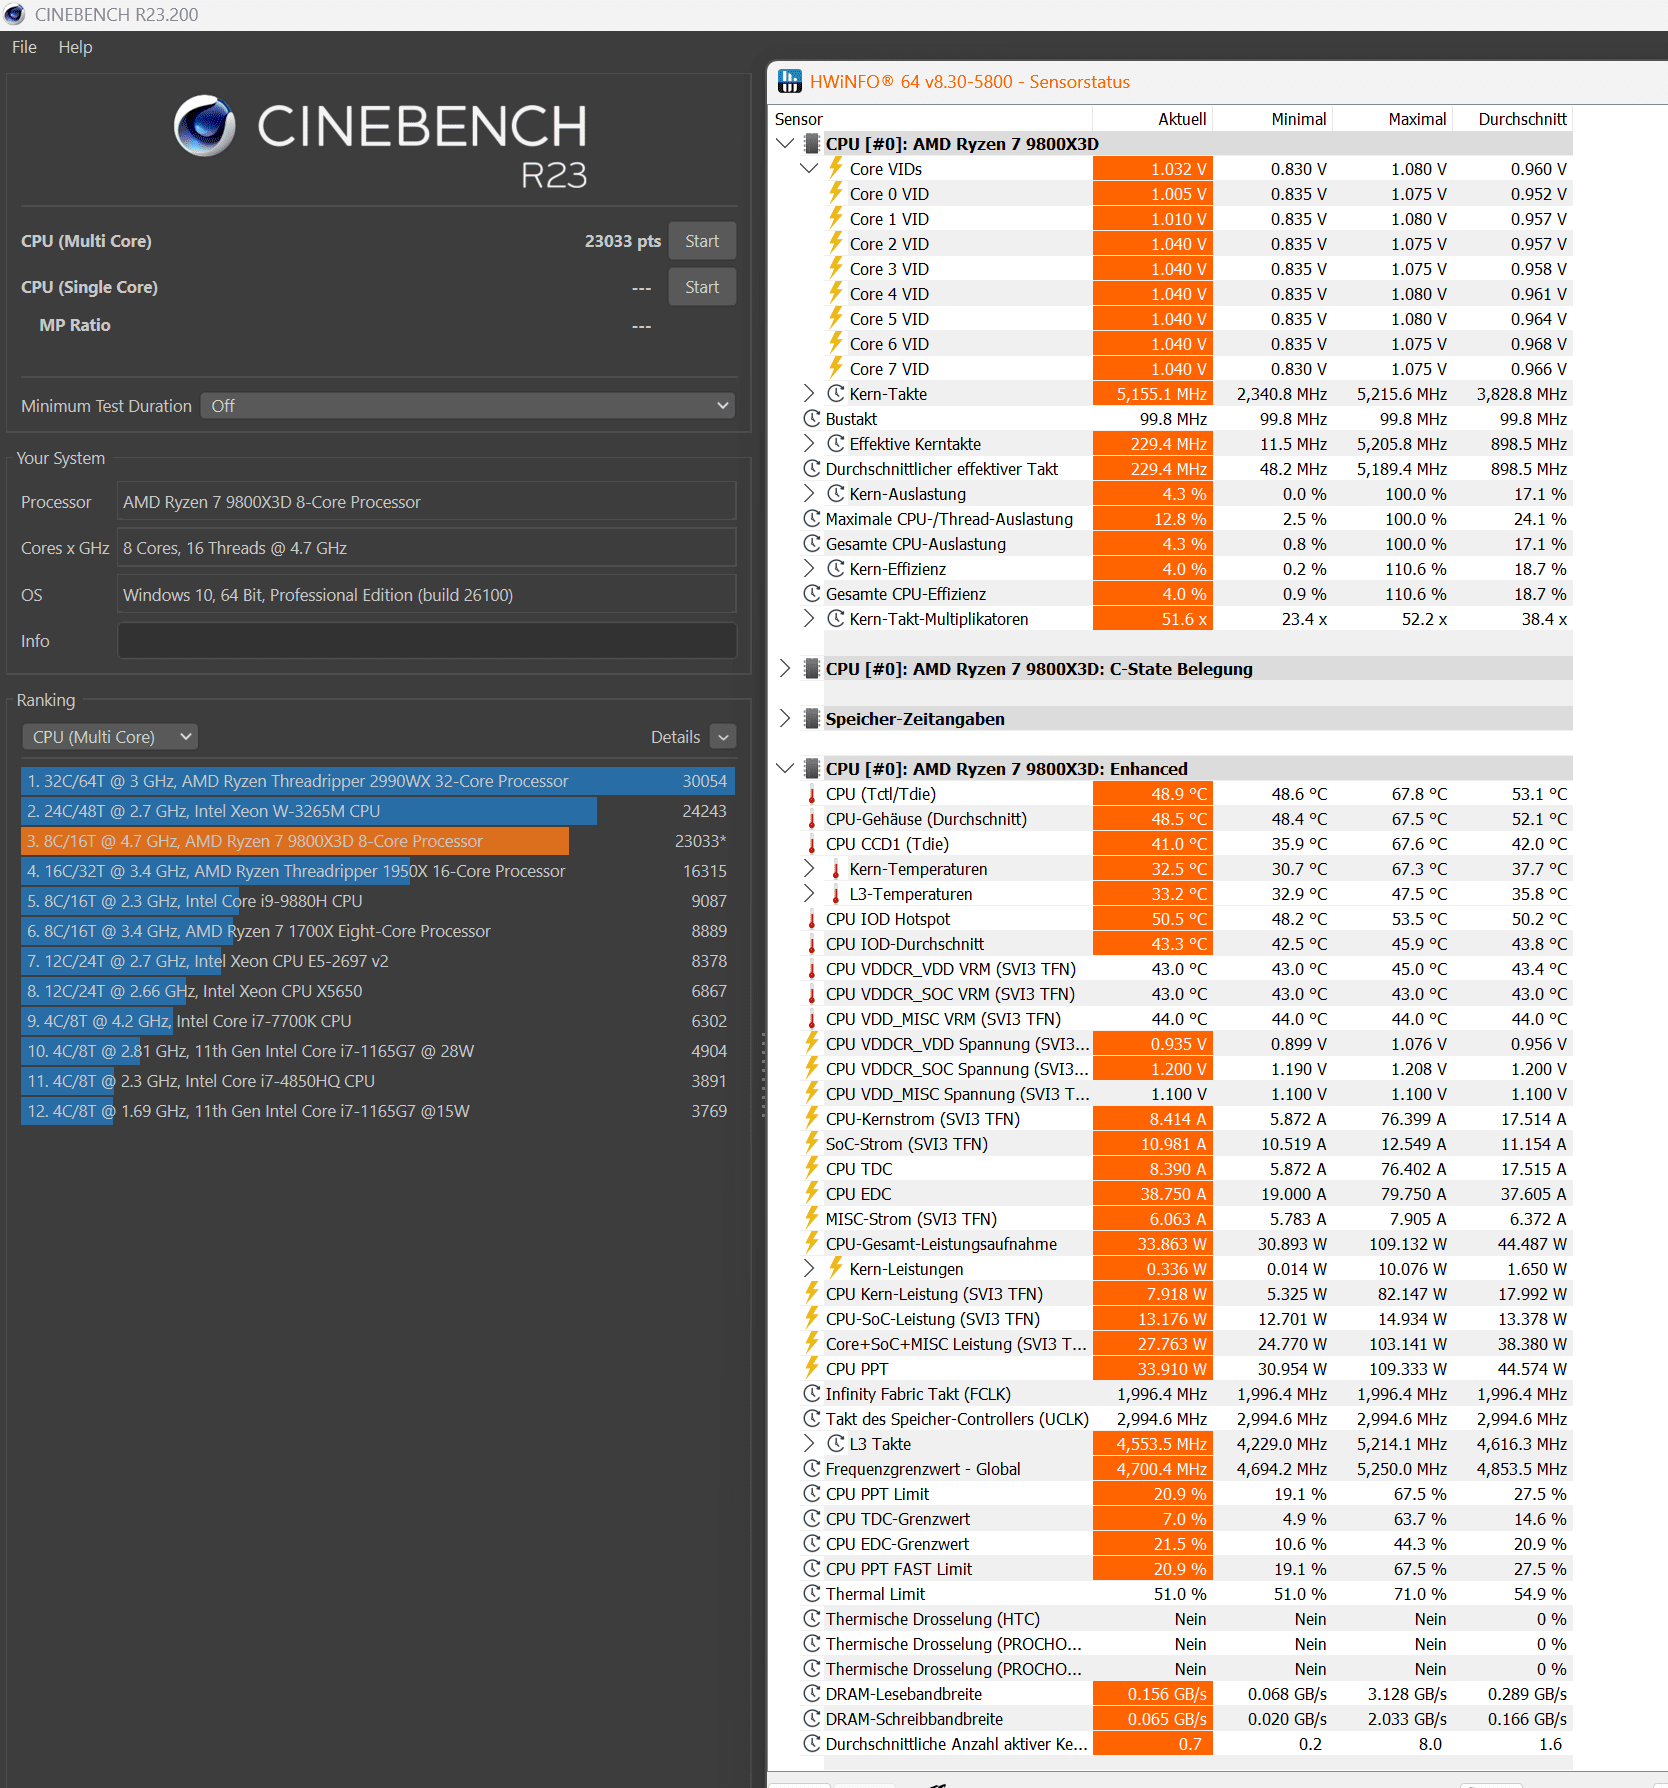Click the clock icon beside L3 Takte
The image size is (1668, 1788).
click(x=836, y=1444)
